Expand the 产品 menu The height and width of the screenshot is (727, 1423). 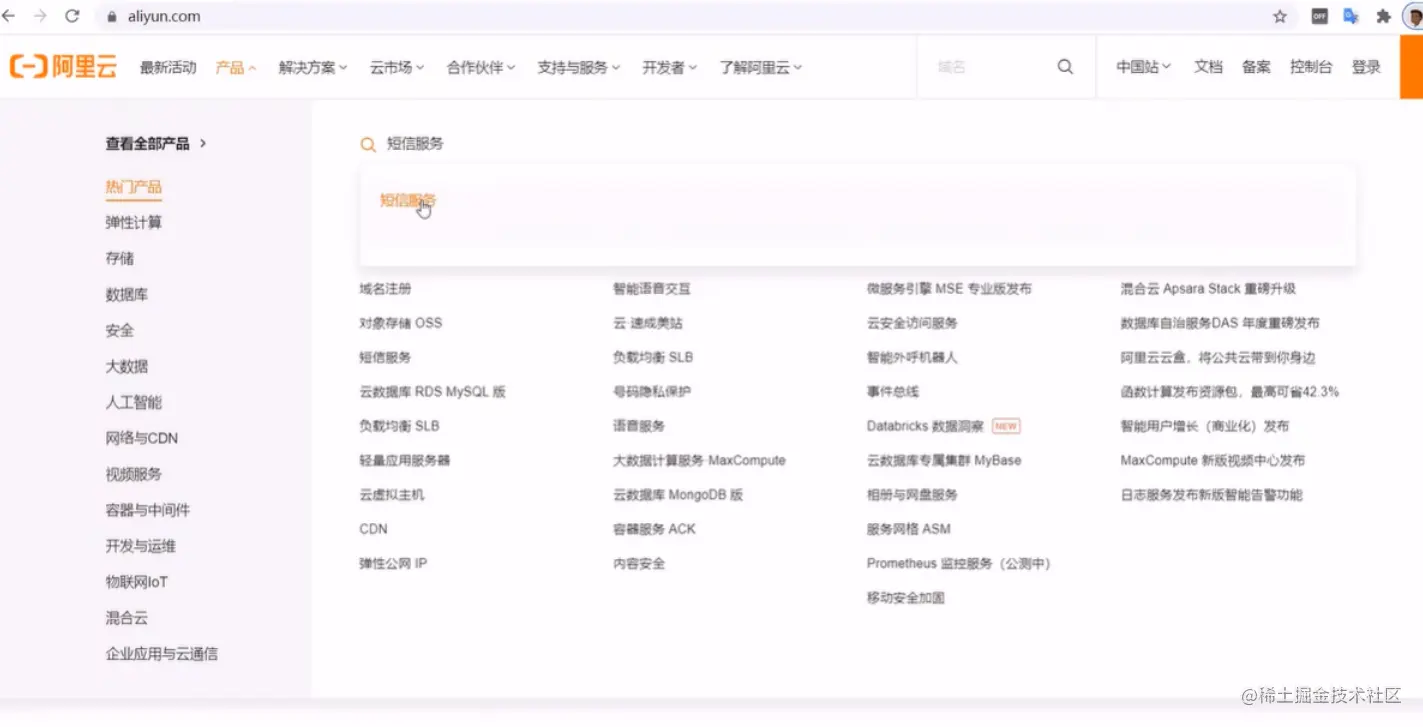point(236,67)
